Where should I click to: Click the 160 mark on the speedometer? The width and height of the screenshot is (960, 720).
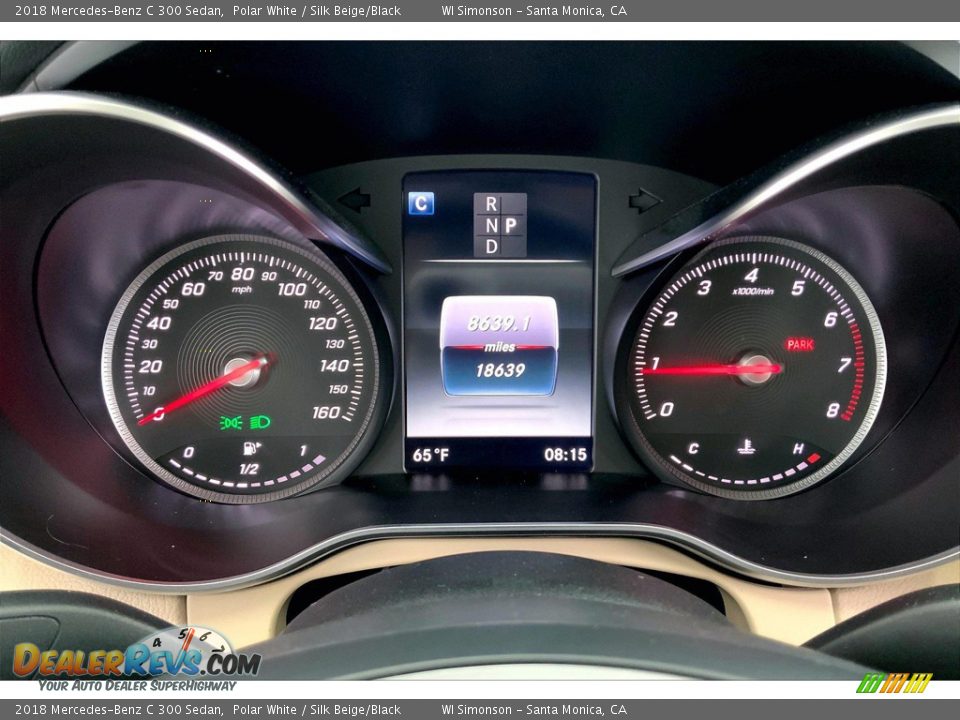point(326,413)
